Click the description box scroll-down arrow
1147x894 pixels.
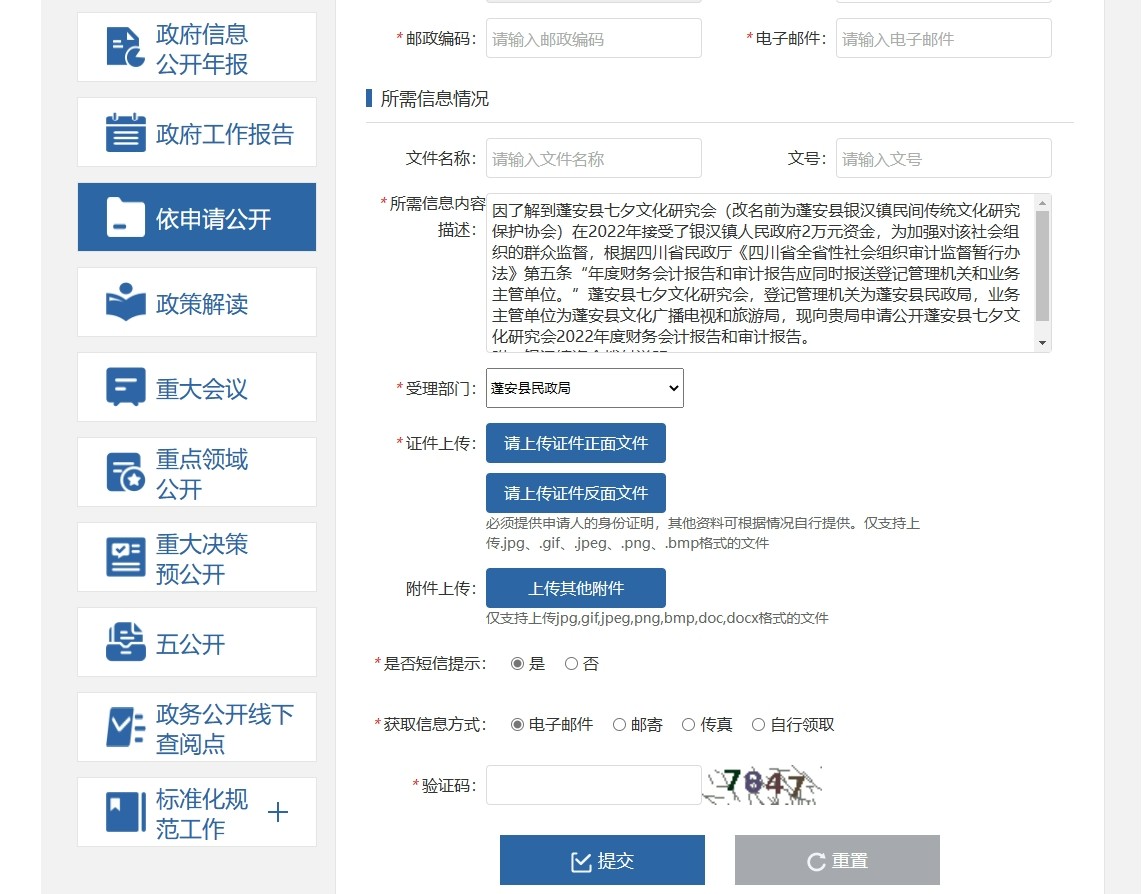[x=1042, y=343]
